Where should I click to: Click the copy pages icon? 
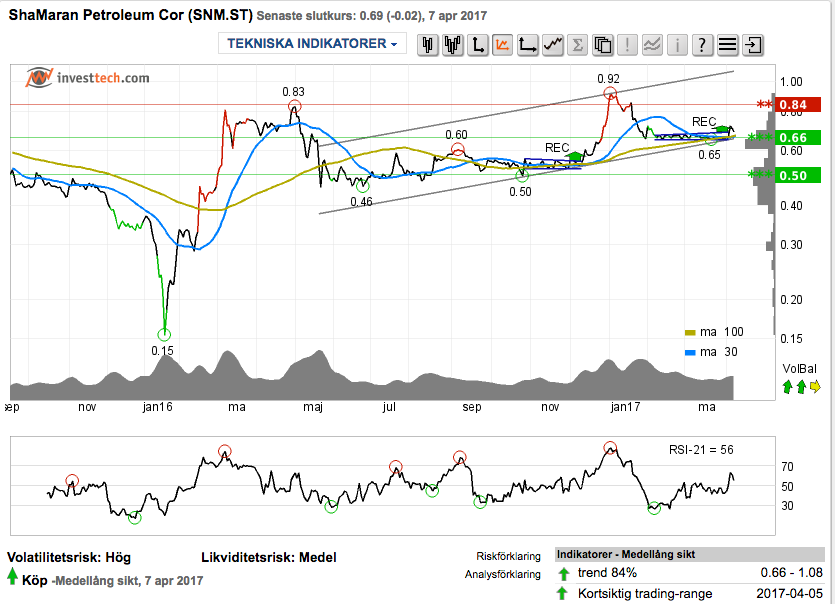(603, 45)
